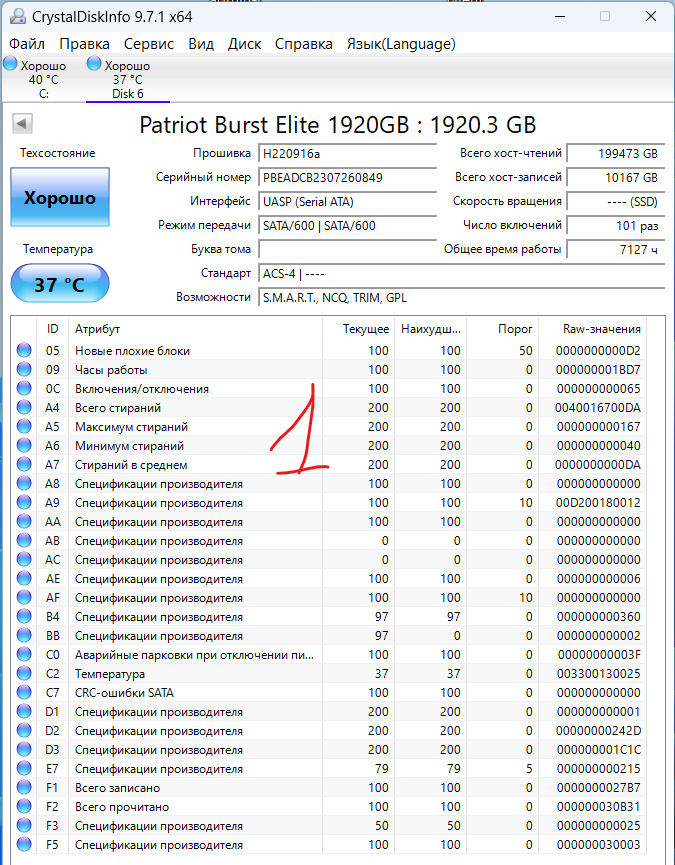Screen dimensions: 675x865
Task: Click status circle of attribute AE row
Action: [x=24, y=579]
